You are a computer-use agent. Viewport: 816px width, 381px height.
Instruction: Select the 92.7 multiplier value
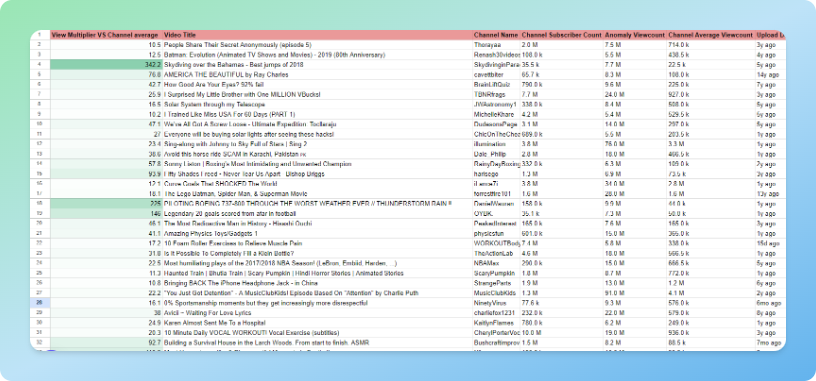point(106,342)
